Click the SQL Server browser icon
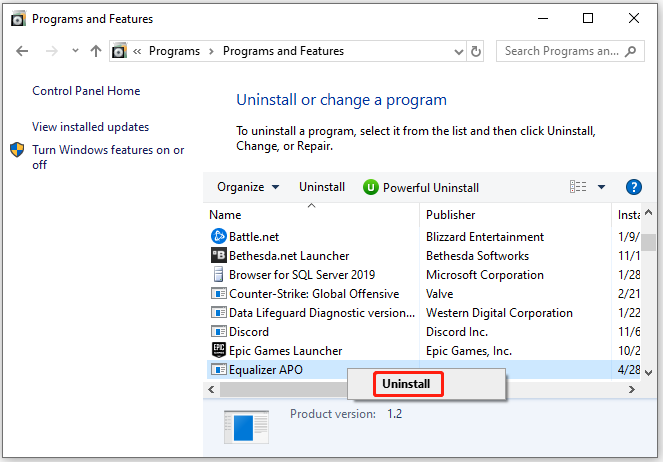This screenshot has width=663, height=462. point(219,274)
